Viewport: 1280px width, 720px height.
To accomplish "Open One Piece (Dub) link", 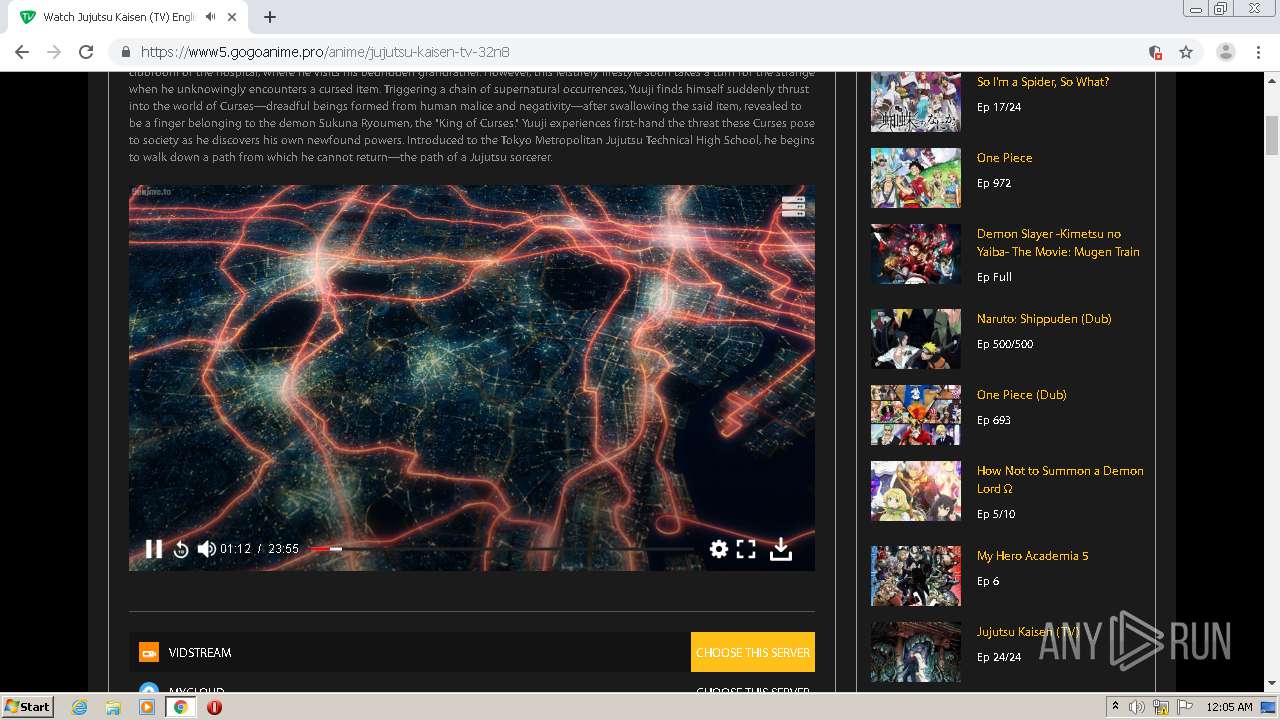I will (x=1021, y=395).
